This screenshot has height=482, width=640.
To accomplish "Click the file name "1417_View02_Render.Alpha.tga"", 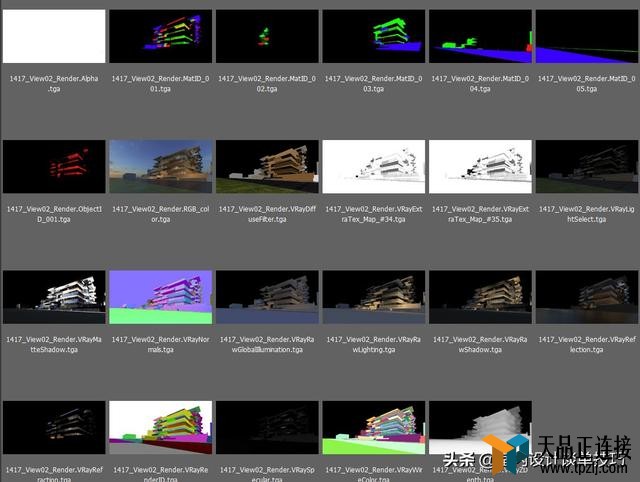I will [x=54, y=83].
